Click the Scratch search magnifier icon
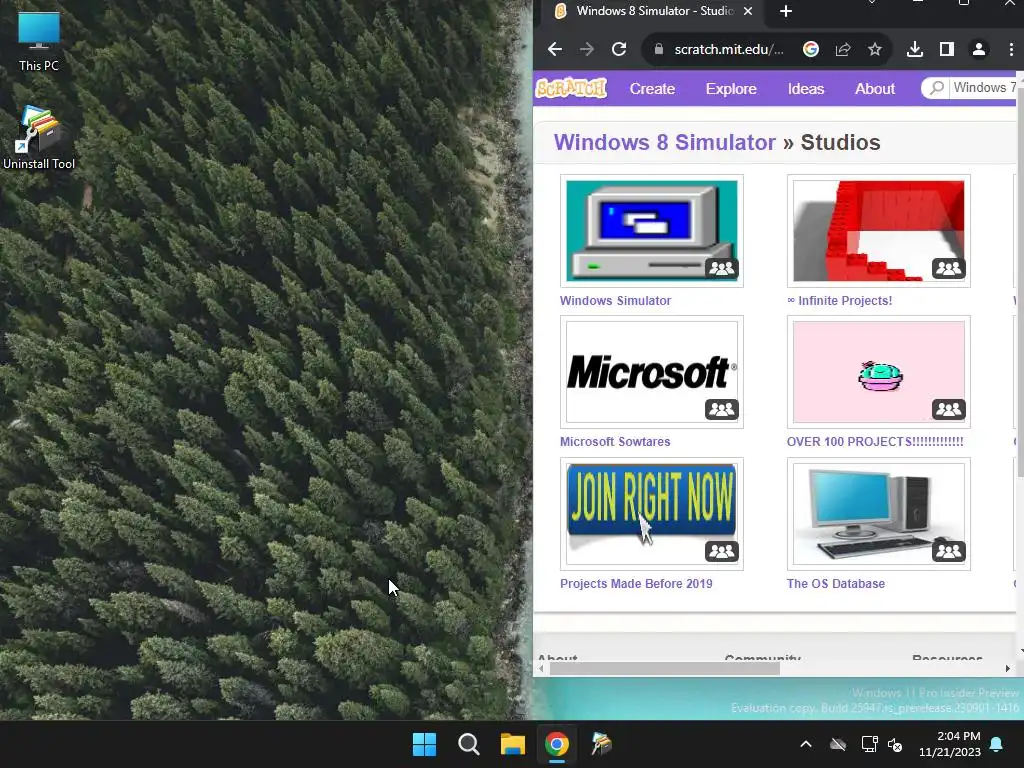The image size is (1024, 768). pyautogui.click(x=936, y=88)
